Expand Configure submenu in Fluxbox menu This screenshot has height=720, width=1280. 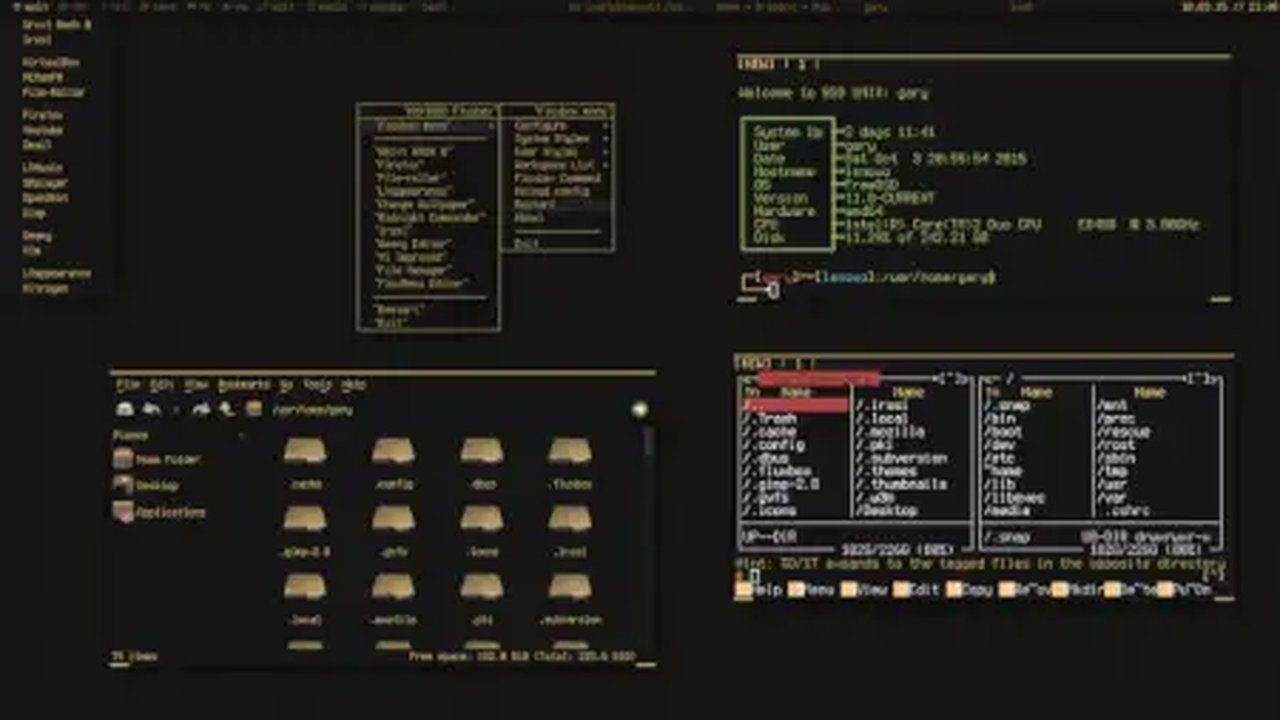tap(556, 126)
